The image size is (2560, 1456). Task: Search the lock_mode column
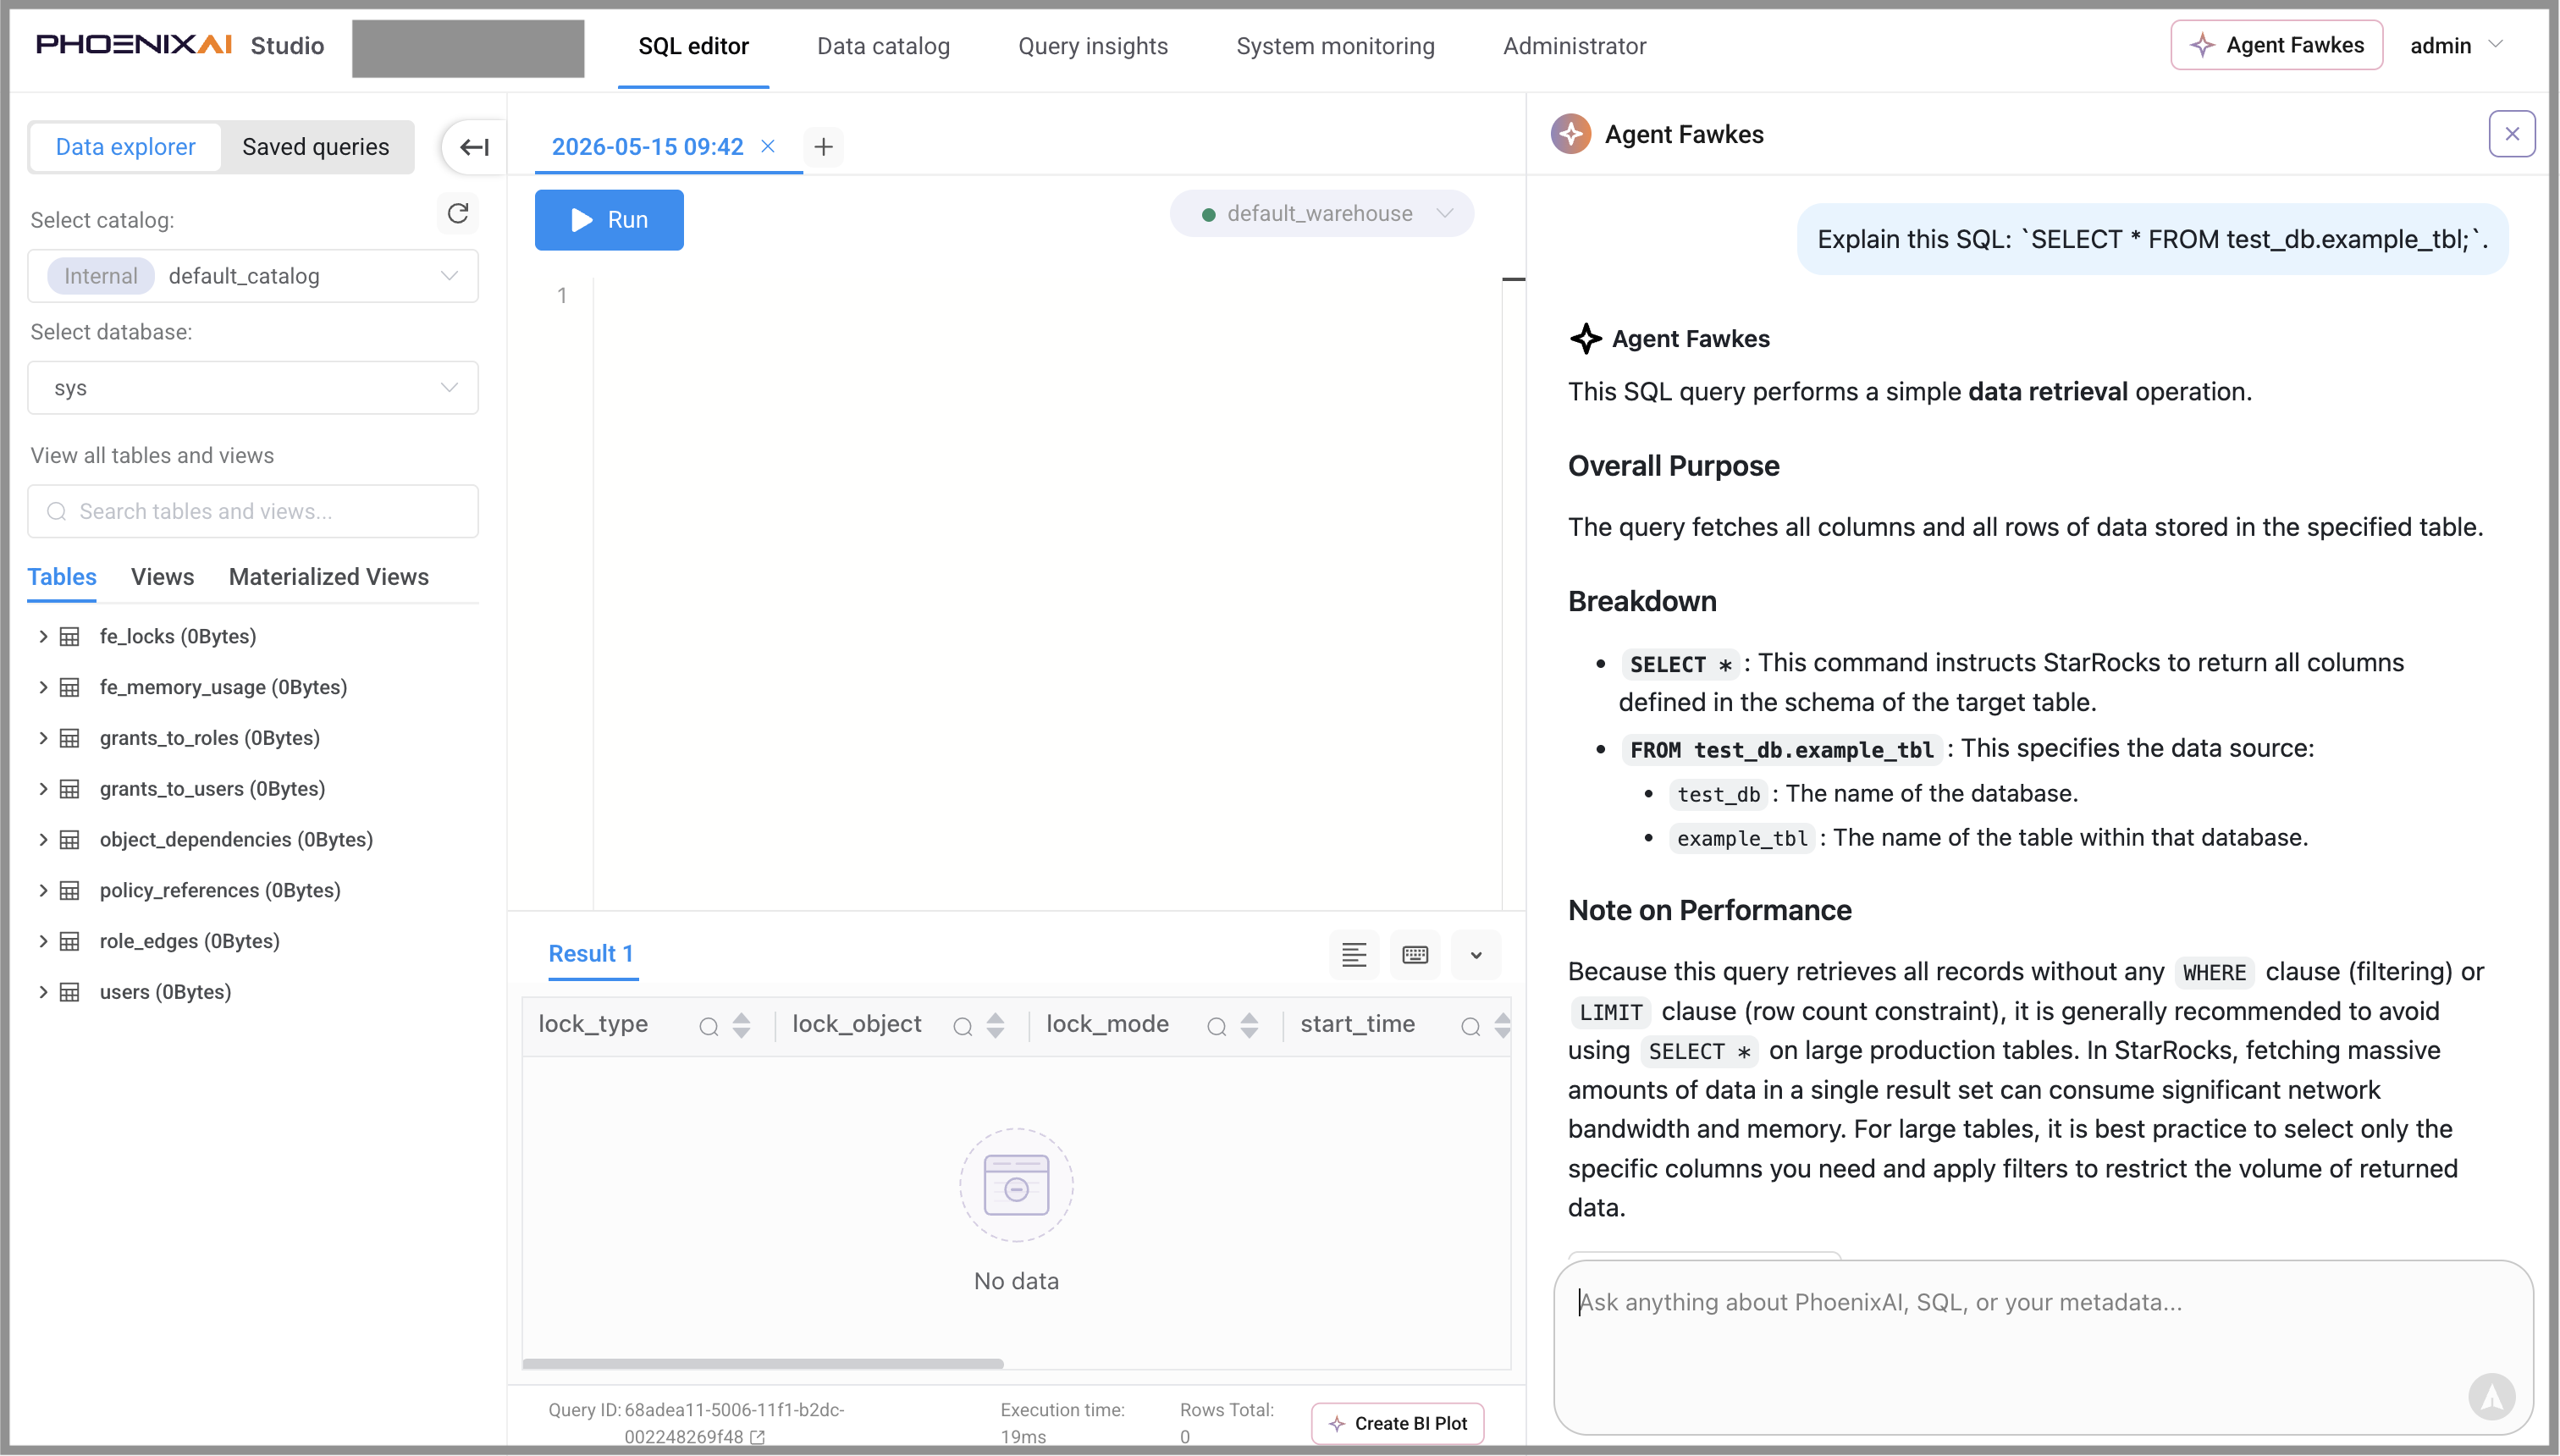pos(1216,1026)
